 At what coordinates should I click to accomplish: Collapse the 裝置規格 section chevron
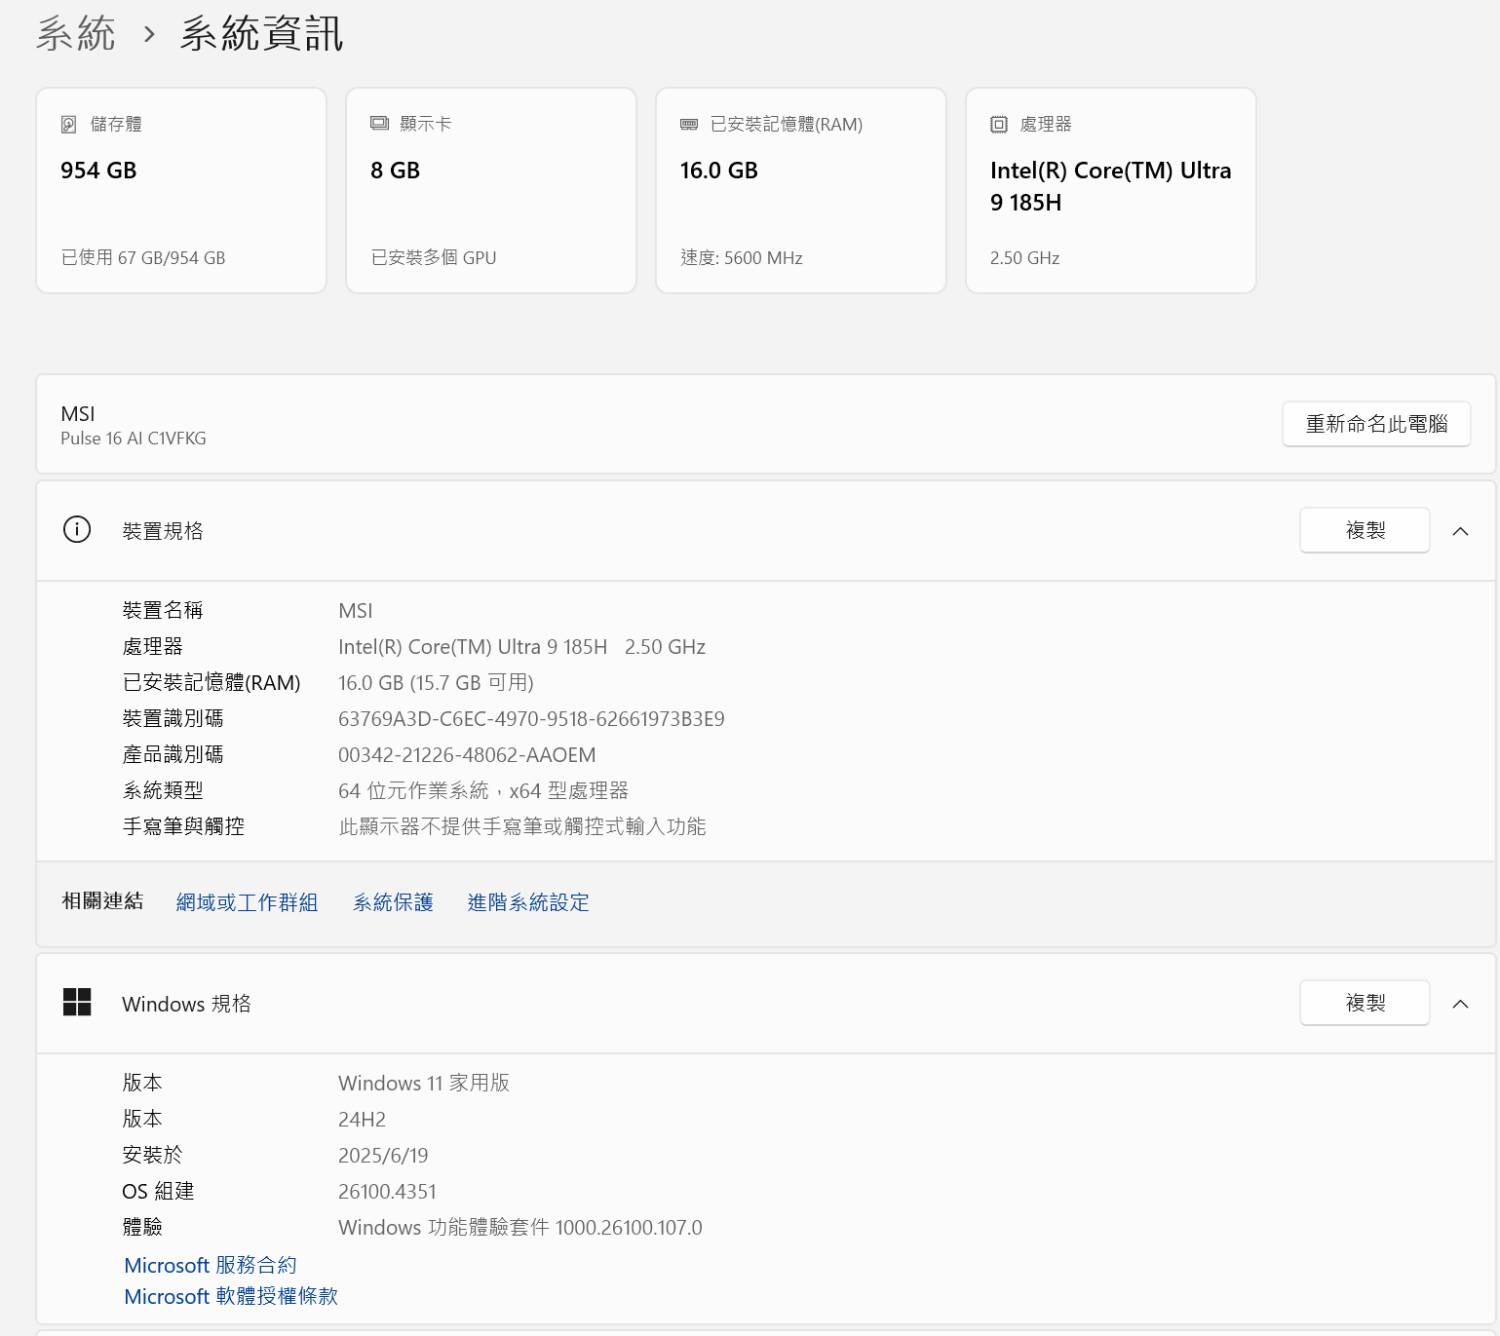click(x=1460, y=531)
